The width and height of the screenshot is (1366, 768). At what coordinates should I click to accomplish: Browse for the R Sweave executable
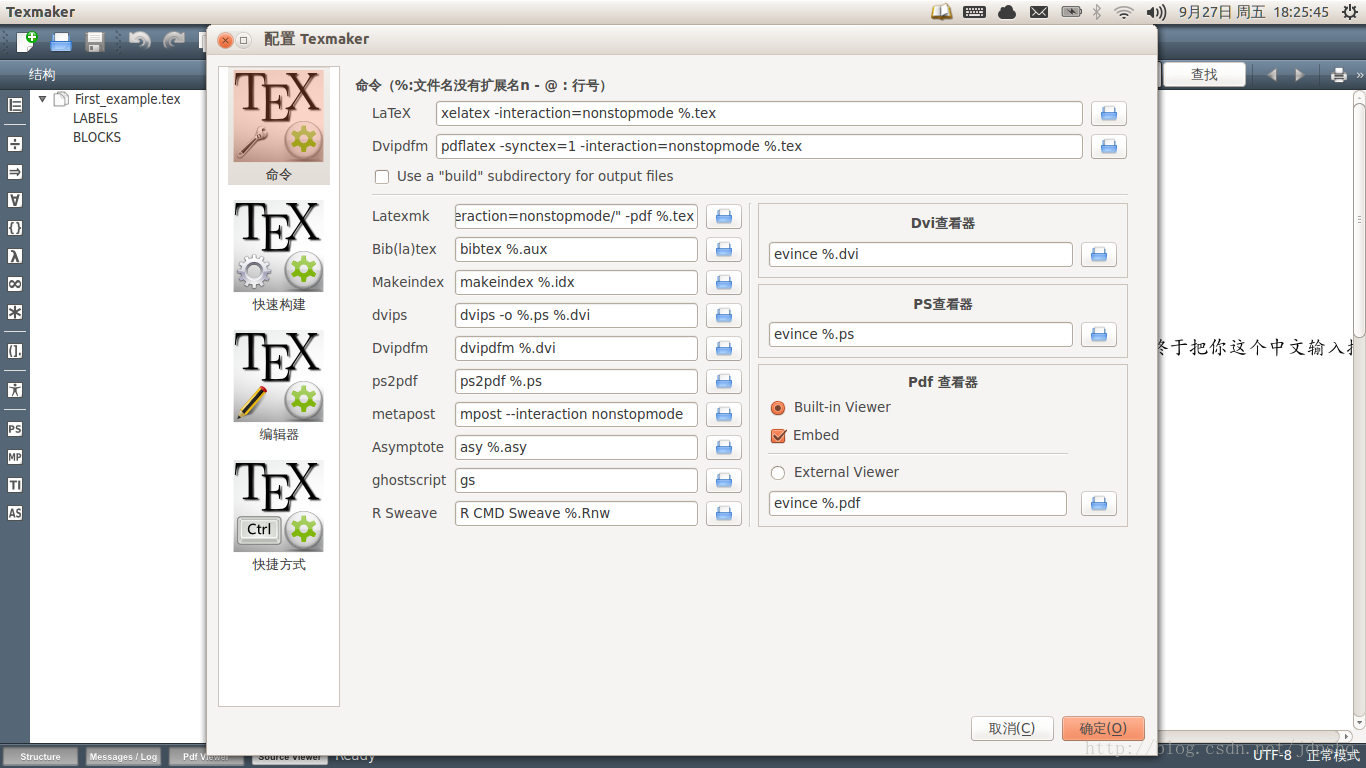click(x=724, y=513)
